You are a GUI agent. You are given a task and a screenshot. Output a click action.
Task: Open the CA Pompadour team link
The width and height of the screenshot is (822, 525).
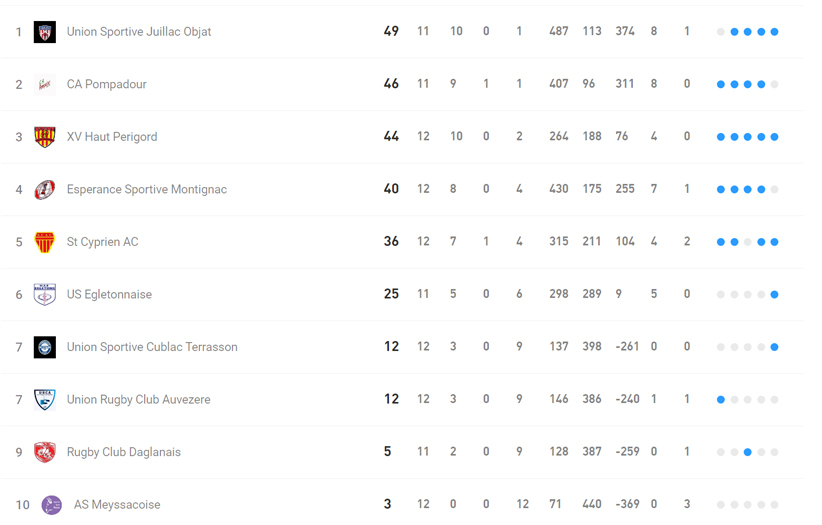[x=106, y=84]
